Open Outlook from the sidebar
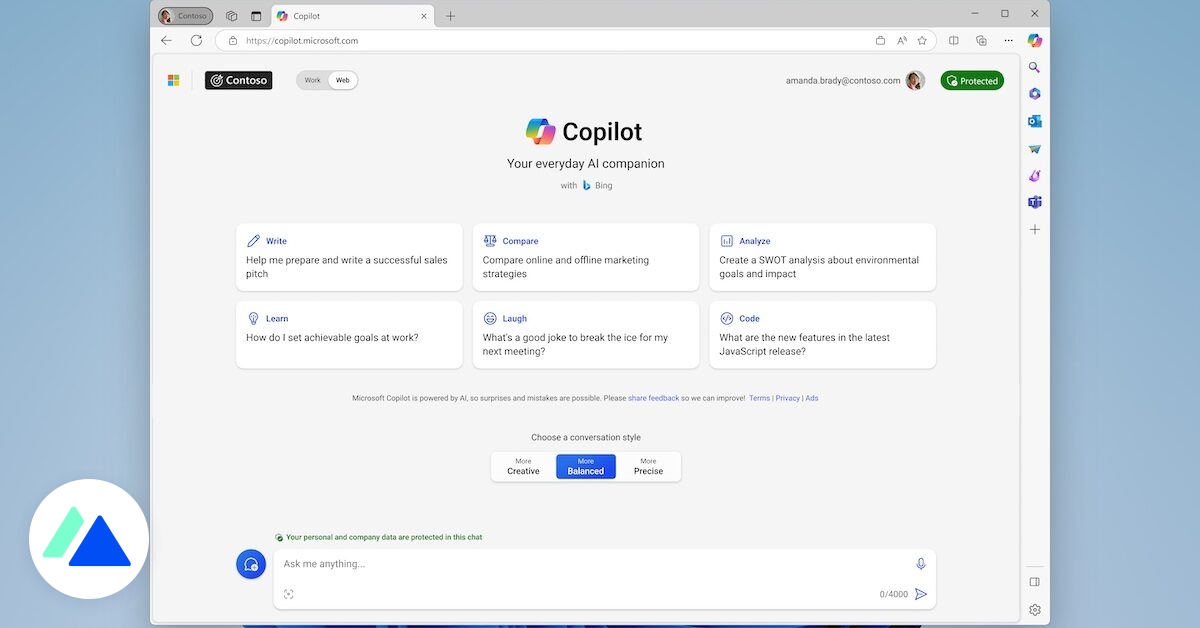Screen dimensions: 1200x628 point(1035,121)
